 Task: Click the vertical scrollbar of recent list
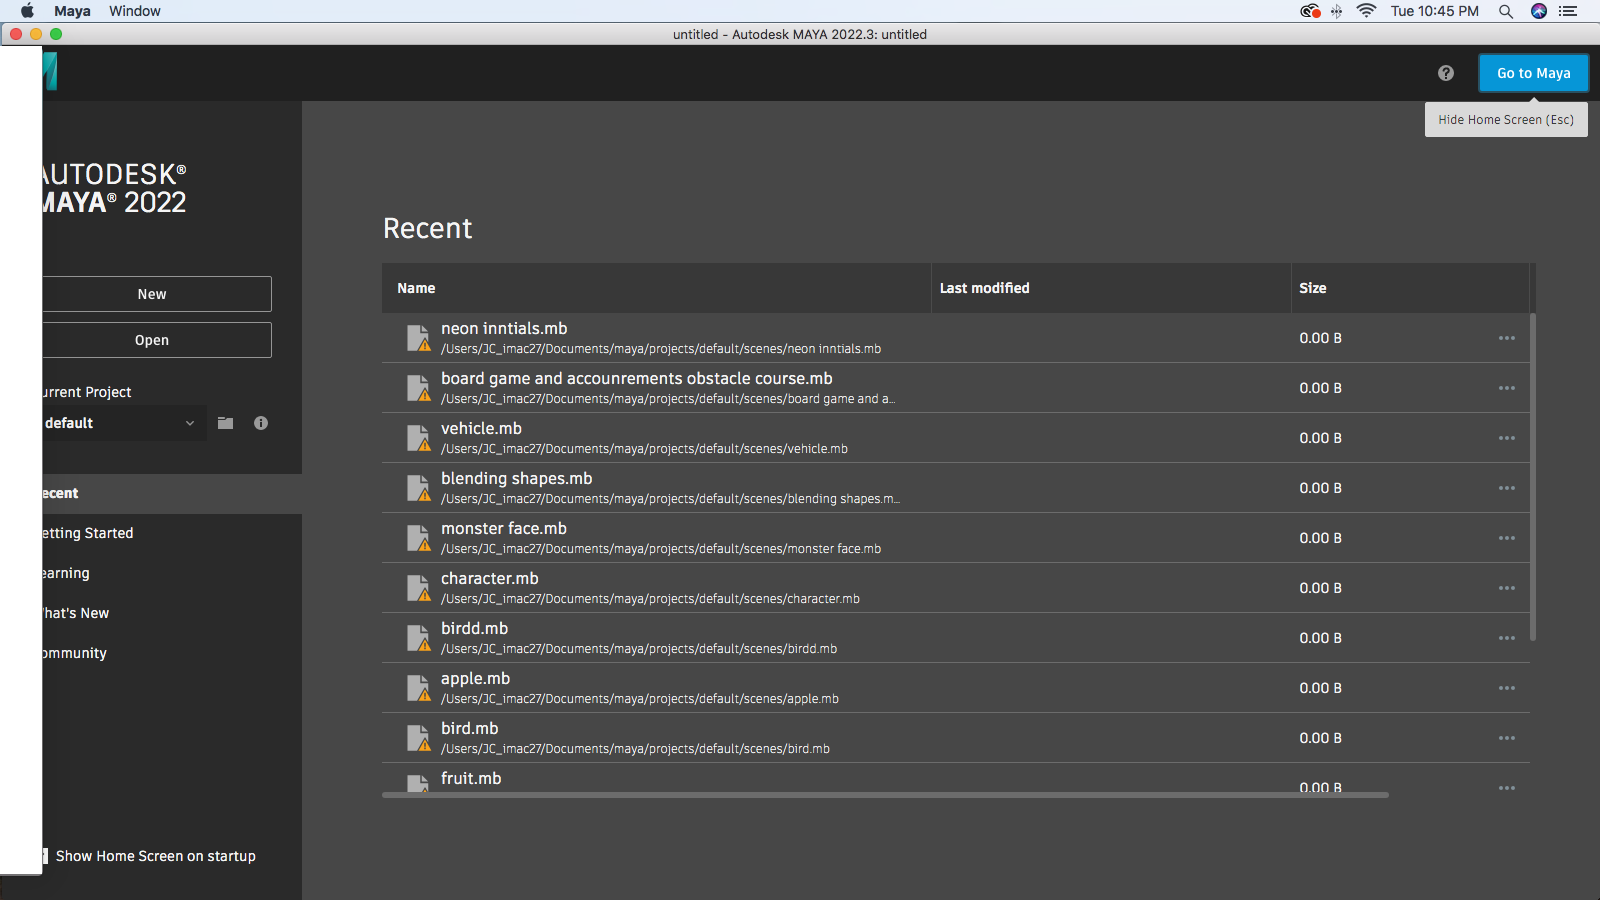point(1533,477)
